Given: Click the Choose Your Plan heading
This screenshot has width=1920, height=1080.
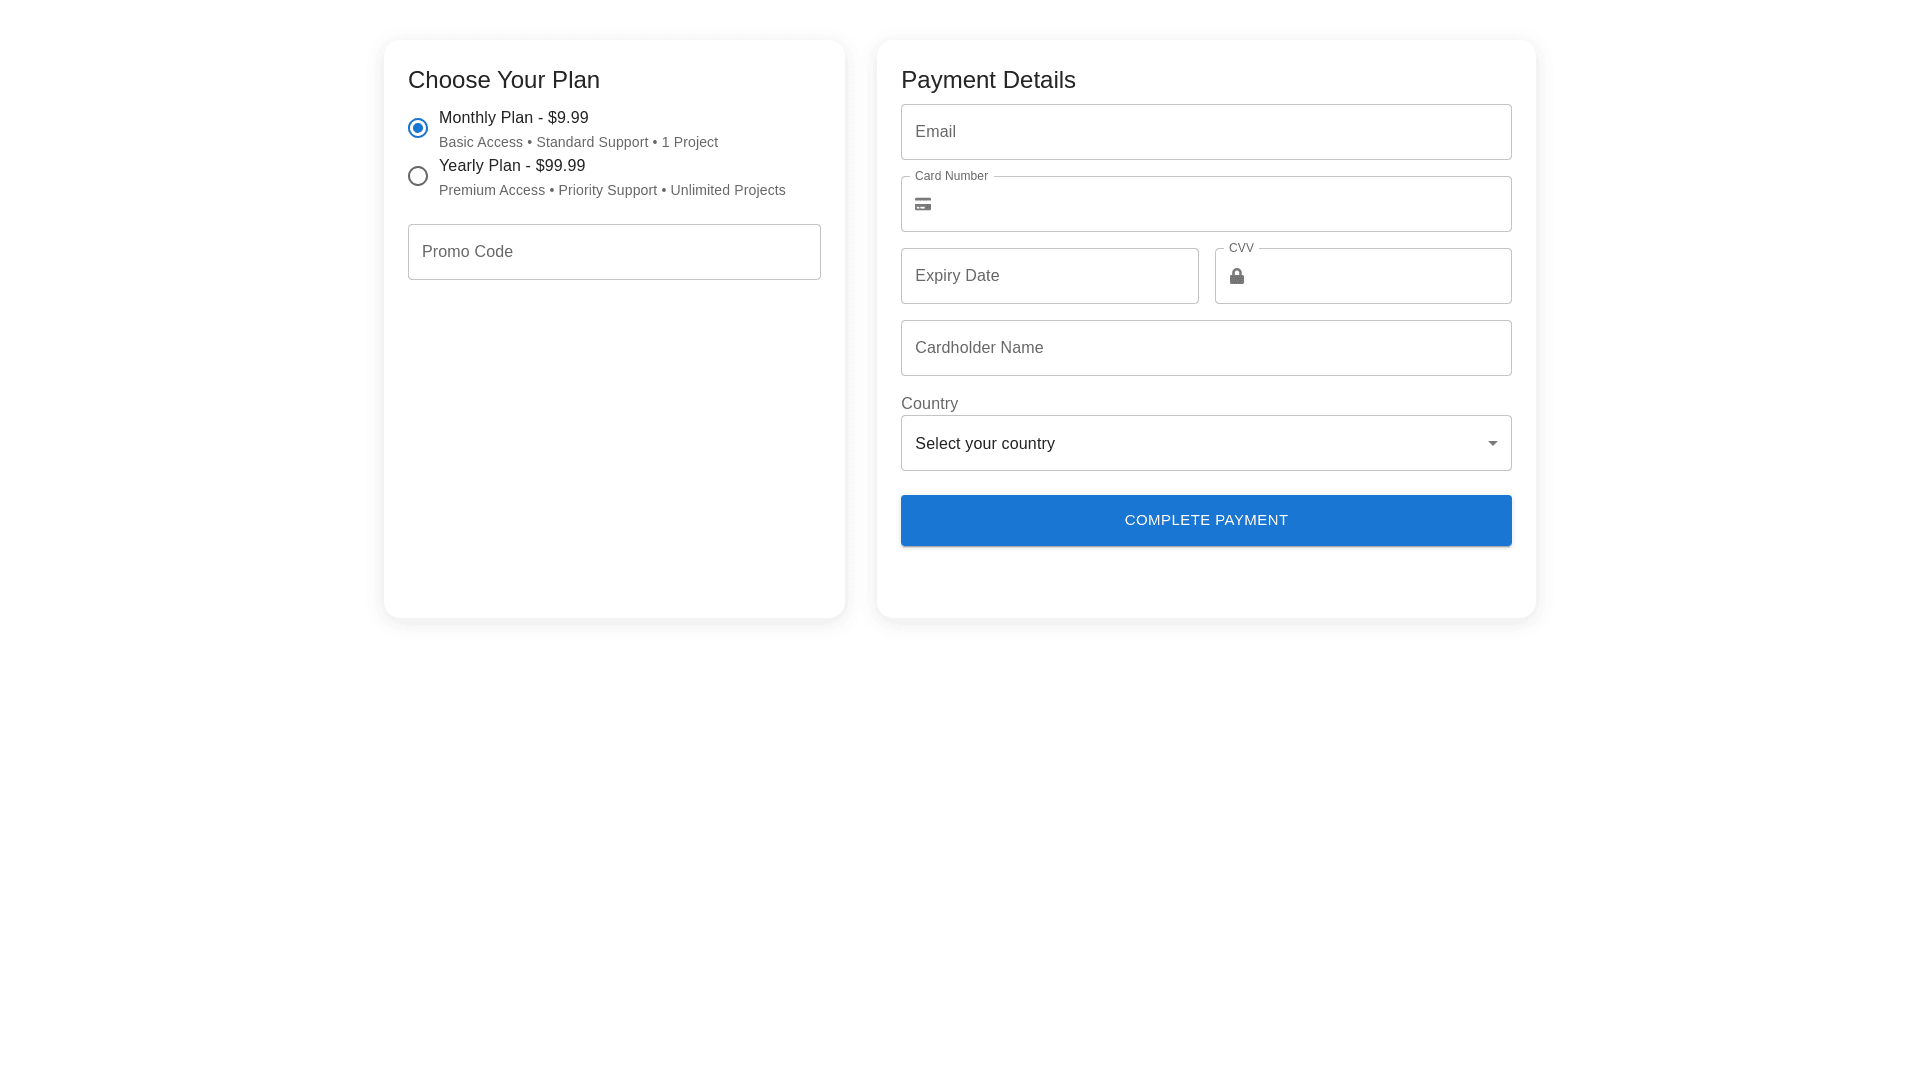Looking at the screenshot, I should pyautogui.click(x=503, y=80).
